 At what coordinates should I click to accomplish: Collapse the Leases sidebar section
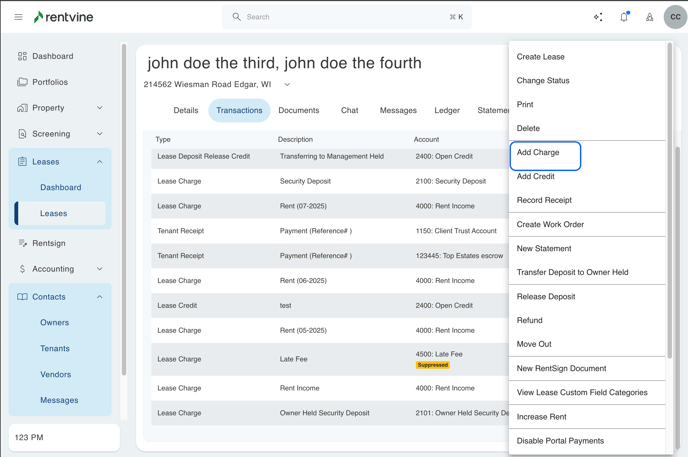pos(99,162)
